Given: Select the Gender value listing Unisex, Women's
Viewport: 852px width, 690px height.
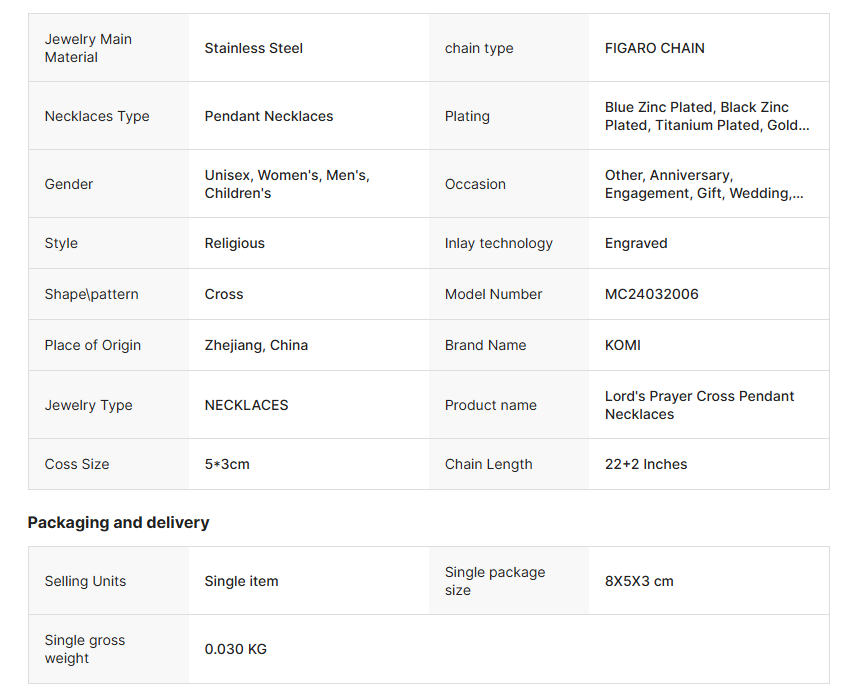Looking at the screenshot, I should click(286, 184).
